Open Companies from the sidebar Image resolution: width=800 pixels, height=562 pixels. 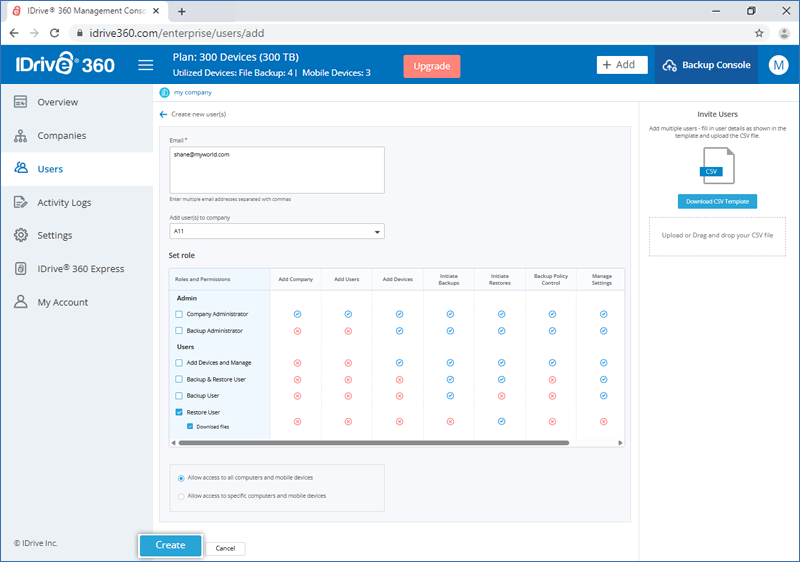pyautogui.click(x=61, y=136)
